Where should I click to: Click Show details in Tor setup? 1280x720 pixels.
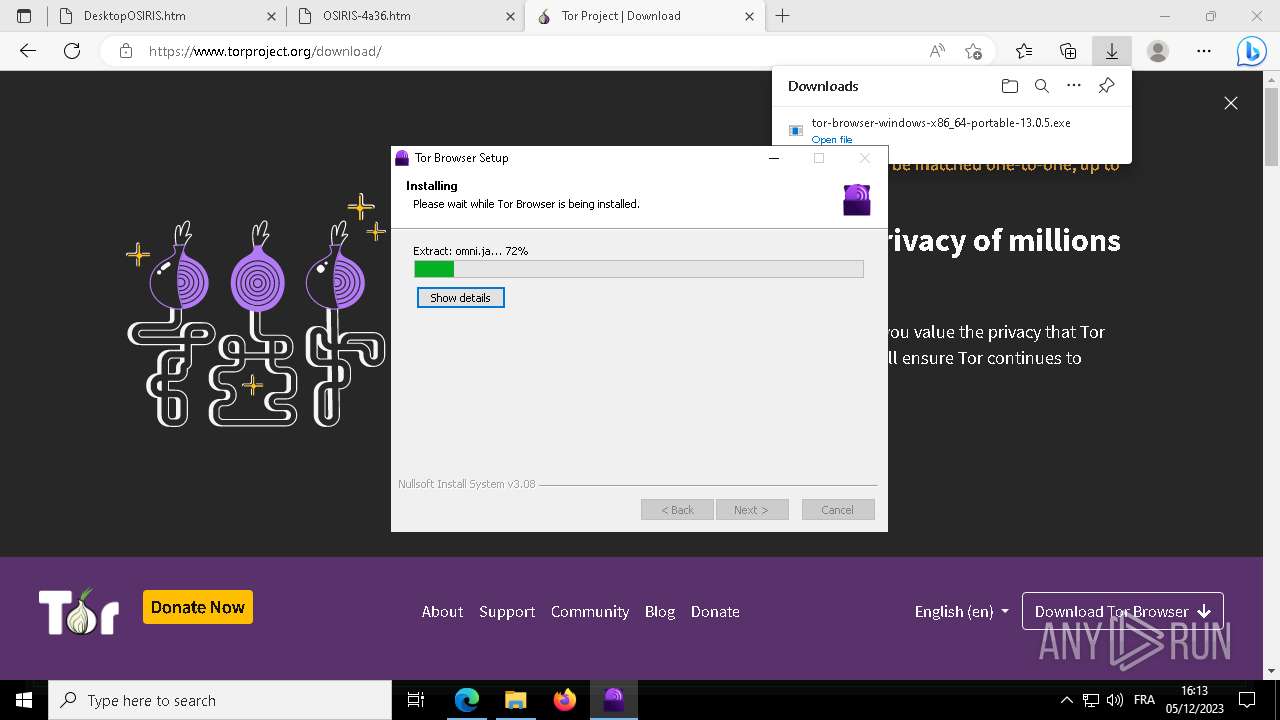coord(461,298)
